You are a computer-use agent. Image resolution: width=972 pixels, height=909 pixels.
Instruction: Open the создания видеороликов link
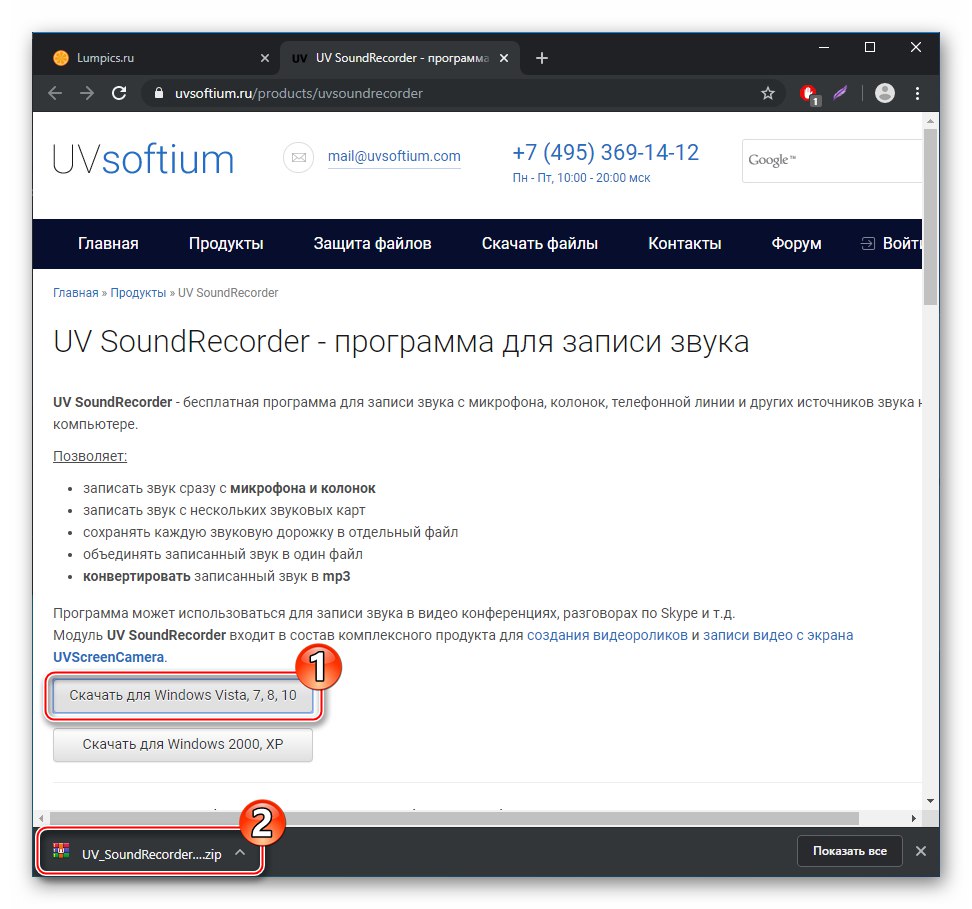[x=607, y=636]
